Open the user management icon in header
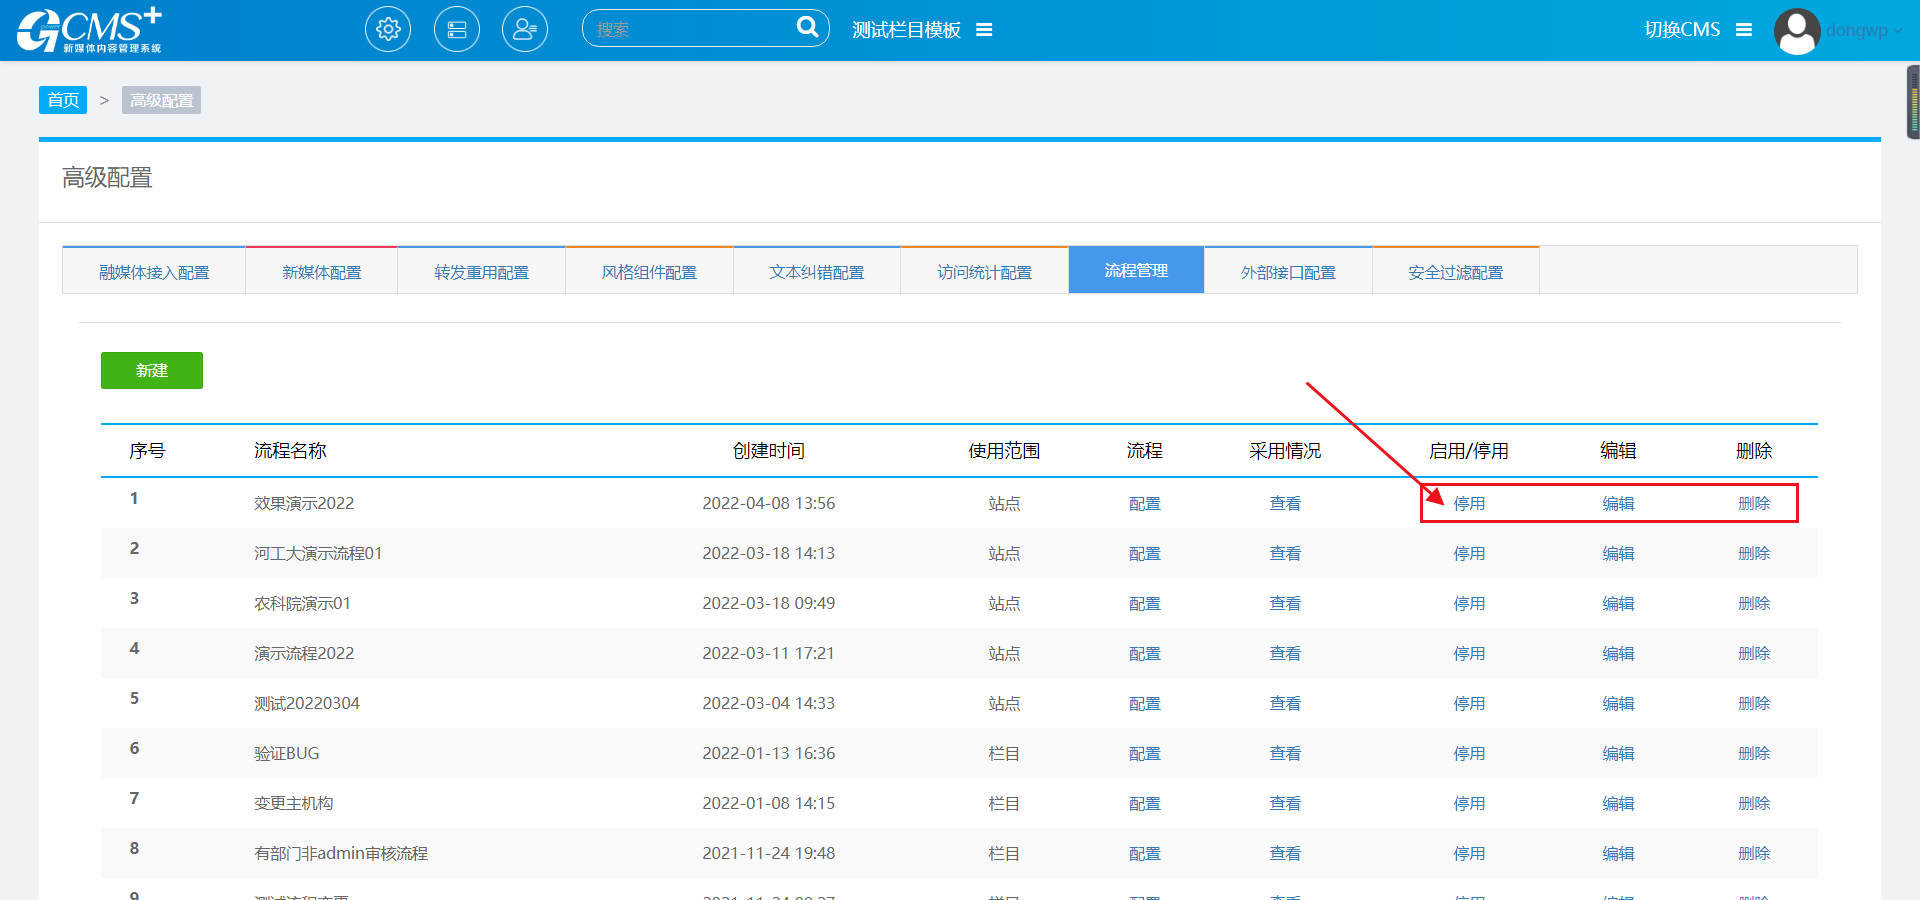 pyautogui.click(x=524, y=29)
